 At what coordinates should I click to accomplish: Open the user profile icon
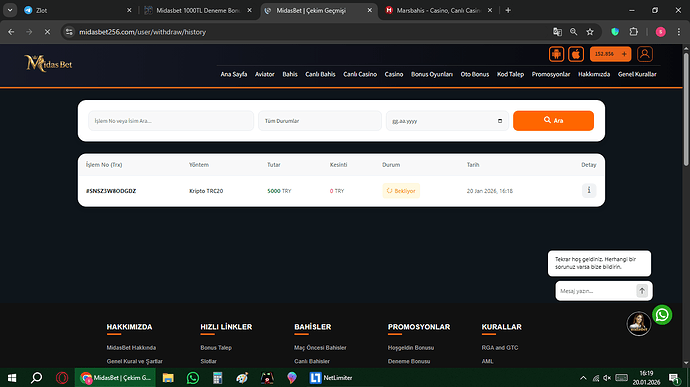tap(645, 54)
